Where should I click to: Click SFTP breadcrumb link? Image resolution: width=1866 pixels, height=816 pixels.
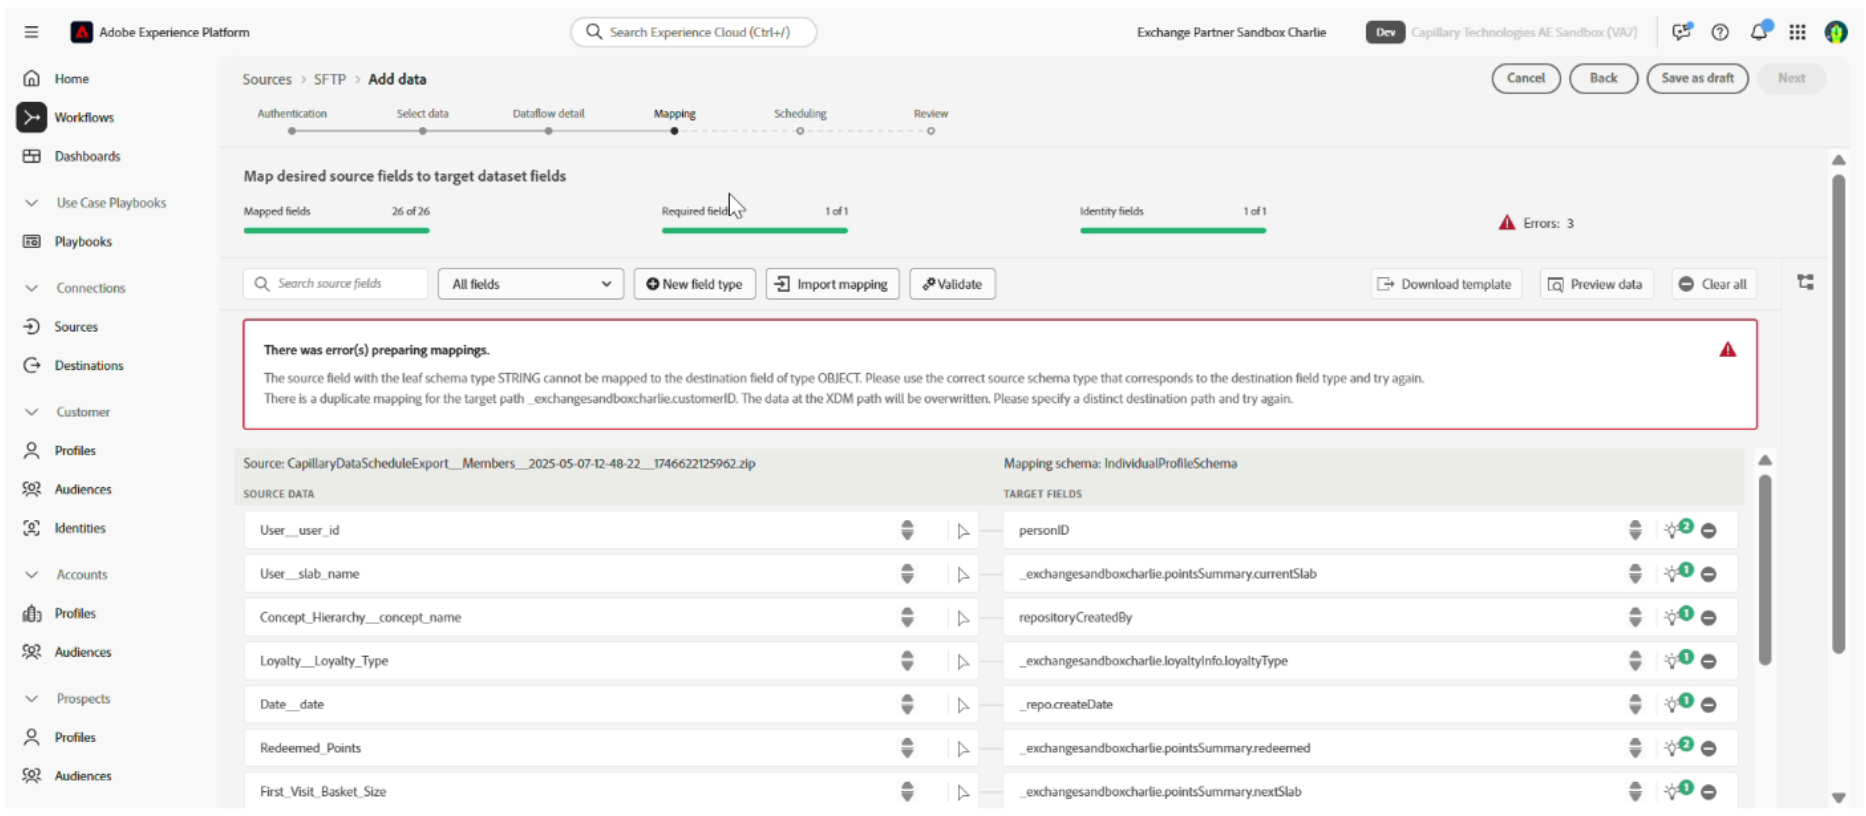click(330, 79)
